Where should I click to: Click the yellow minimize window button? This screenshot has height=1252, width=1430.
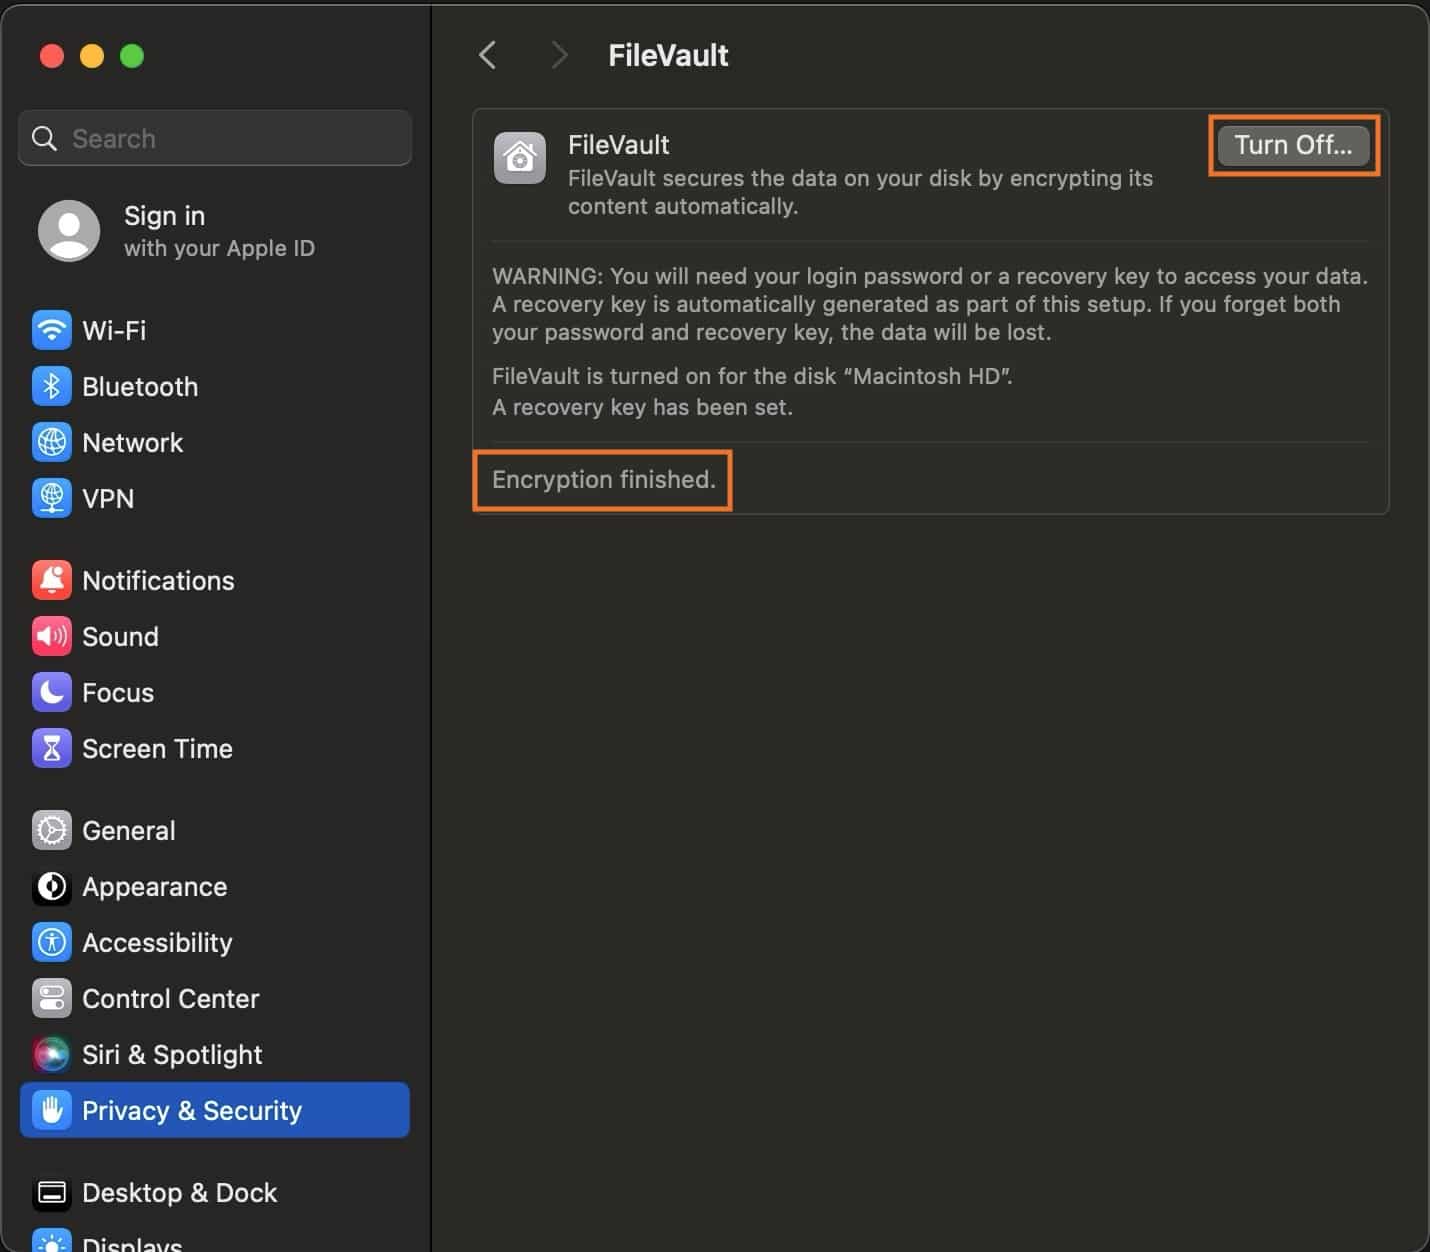tap(92, 55)
